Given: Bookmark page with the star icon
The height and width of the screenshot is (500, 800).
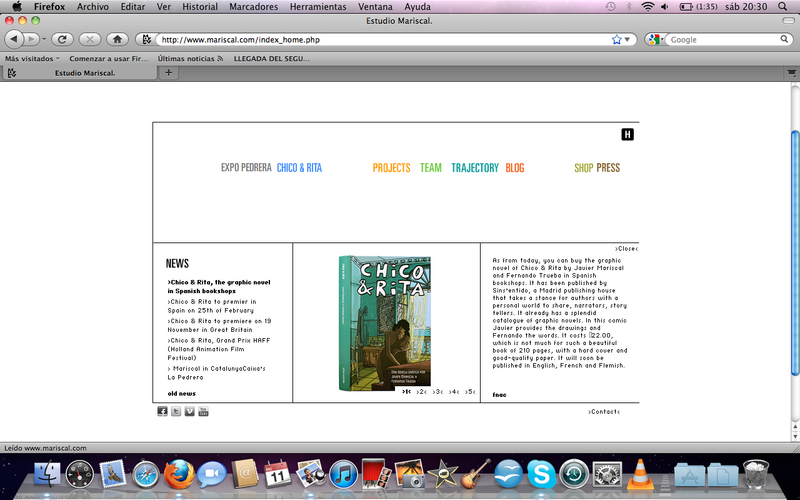Looking at the screenshot, I should point(617,40).
